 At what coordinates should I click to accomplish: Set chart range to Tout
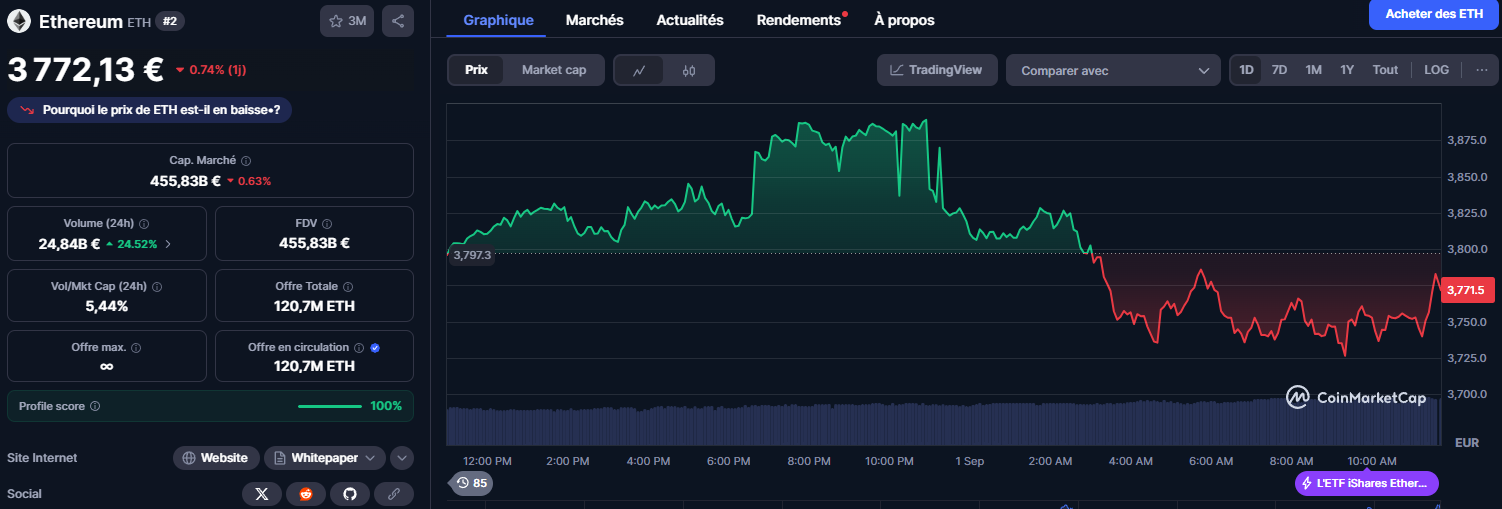coord(1385,70)
